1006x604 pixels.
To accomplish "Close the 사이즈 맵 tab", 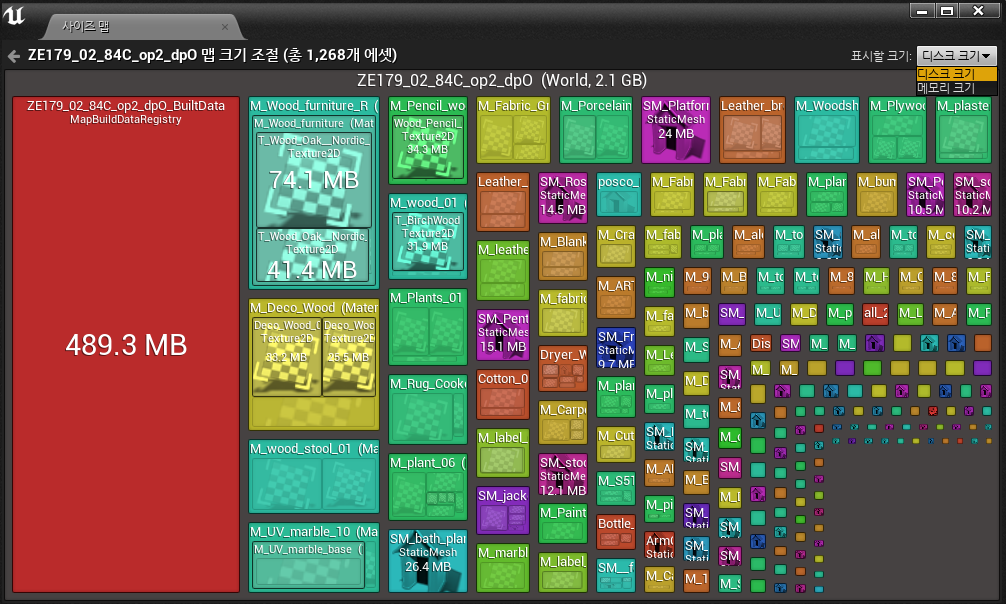I will tap(225, 27).
